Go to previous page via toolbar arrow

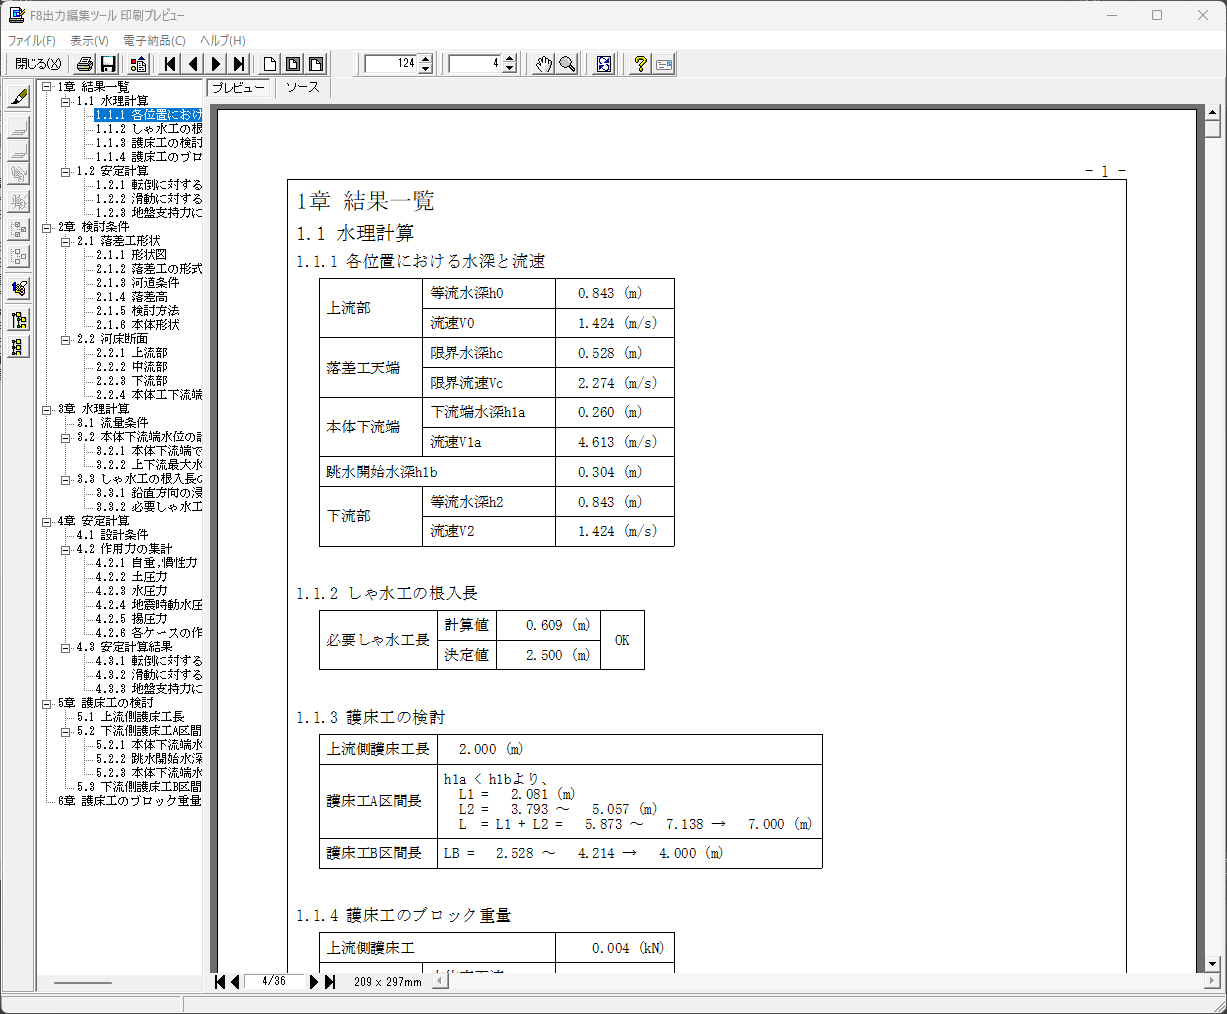(193, 64)
